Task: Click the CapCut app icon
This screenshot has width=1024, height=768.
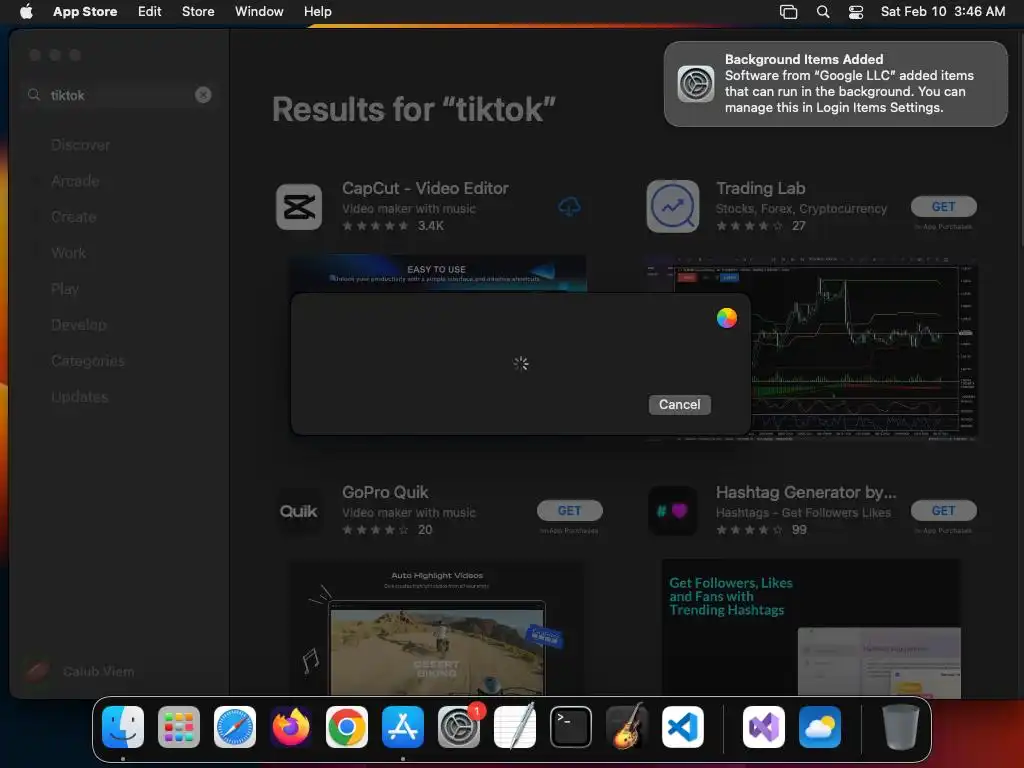Action: pos(299,207)
